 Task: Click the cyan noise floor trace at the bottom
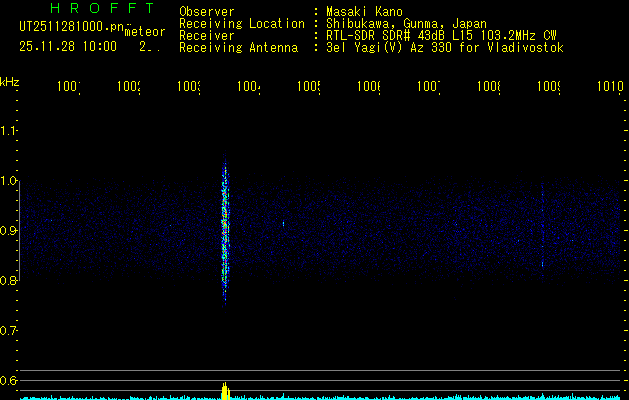(400, 397)
